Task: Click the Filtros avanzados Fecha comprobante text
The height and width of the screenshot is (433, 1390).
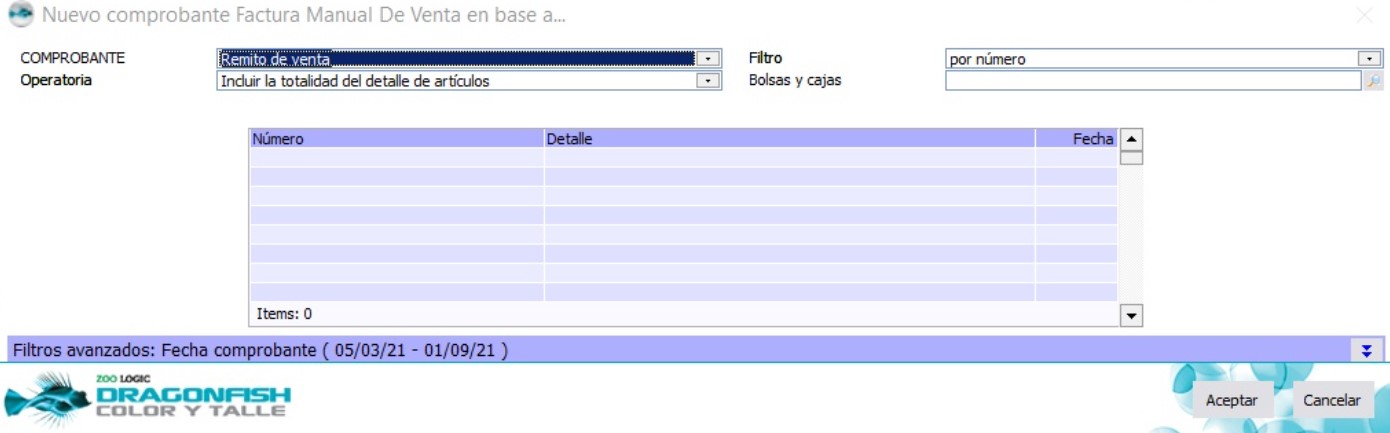Action: (x=259, y=350)
